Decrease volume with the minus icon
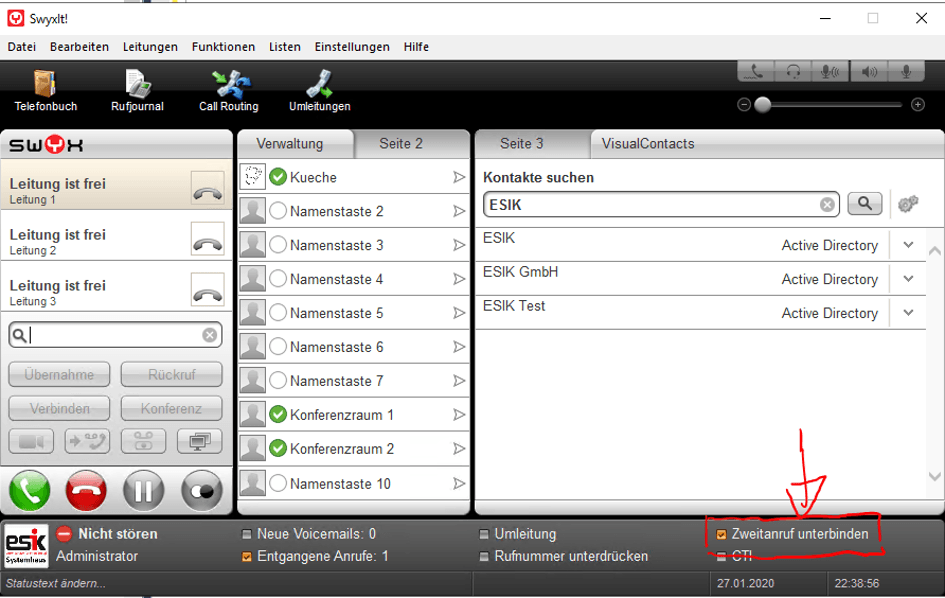Screen dimensions: 945x598 click(744, 105)
